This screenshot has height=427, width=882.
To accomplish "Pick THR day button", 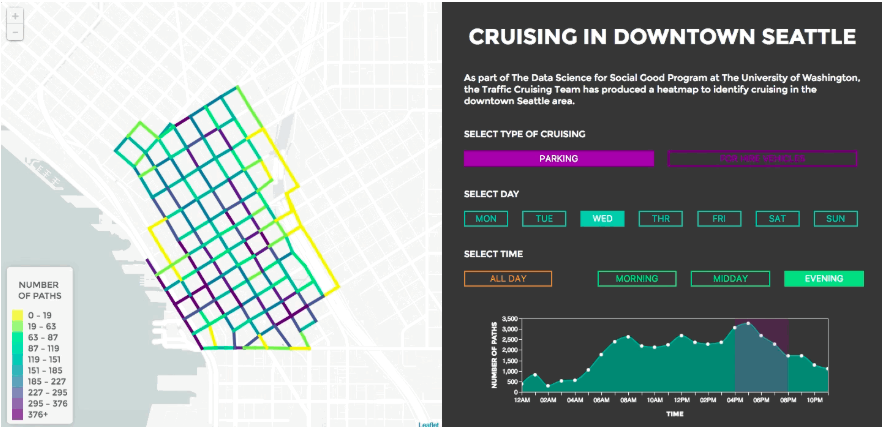I will [661, 219].
